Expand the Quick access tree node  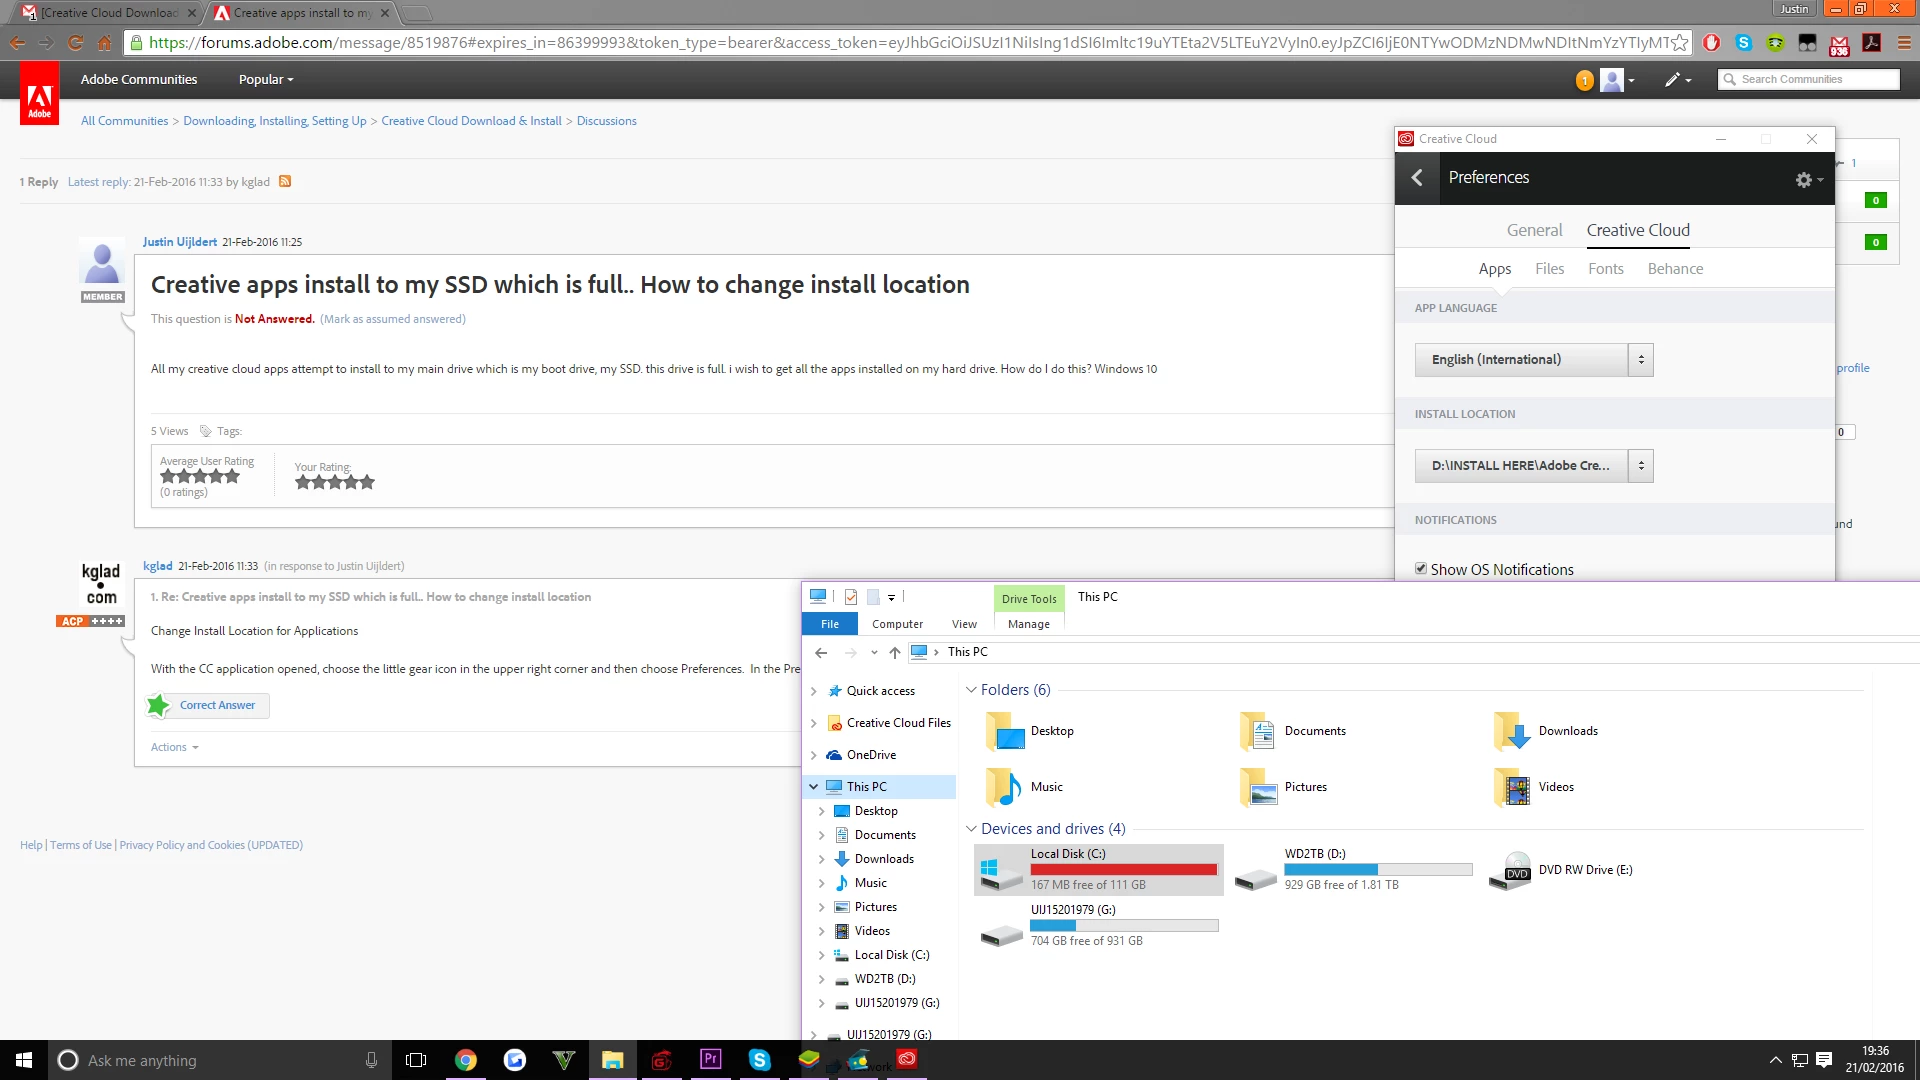(x=813, y=691)
